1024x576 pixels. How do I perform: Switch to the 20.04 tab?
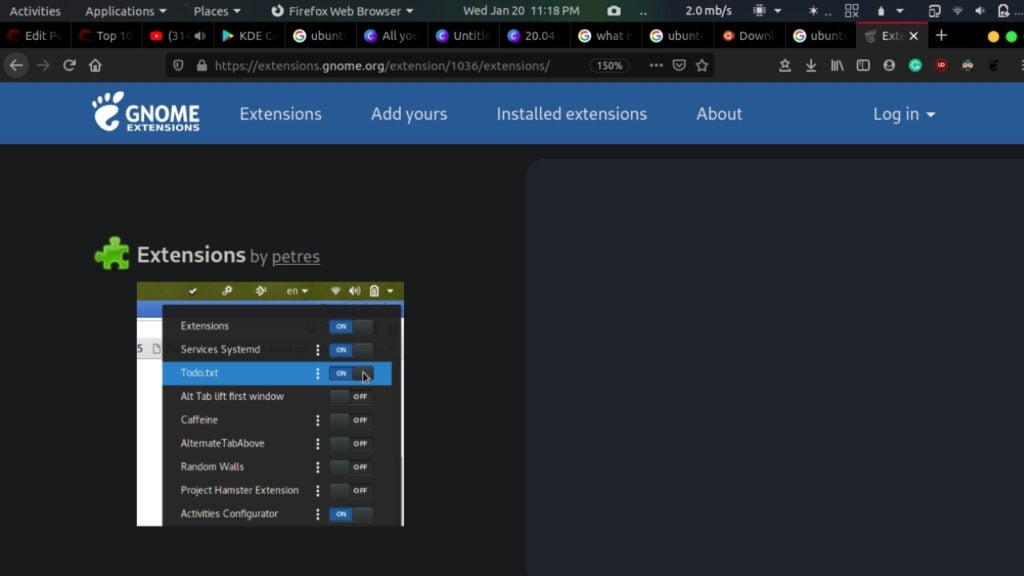[x=534, y=36]
